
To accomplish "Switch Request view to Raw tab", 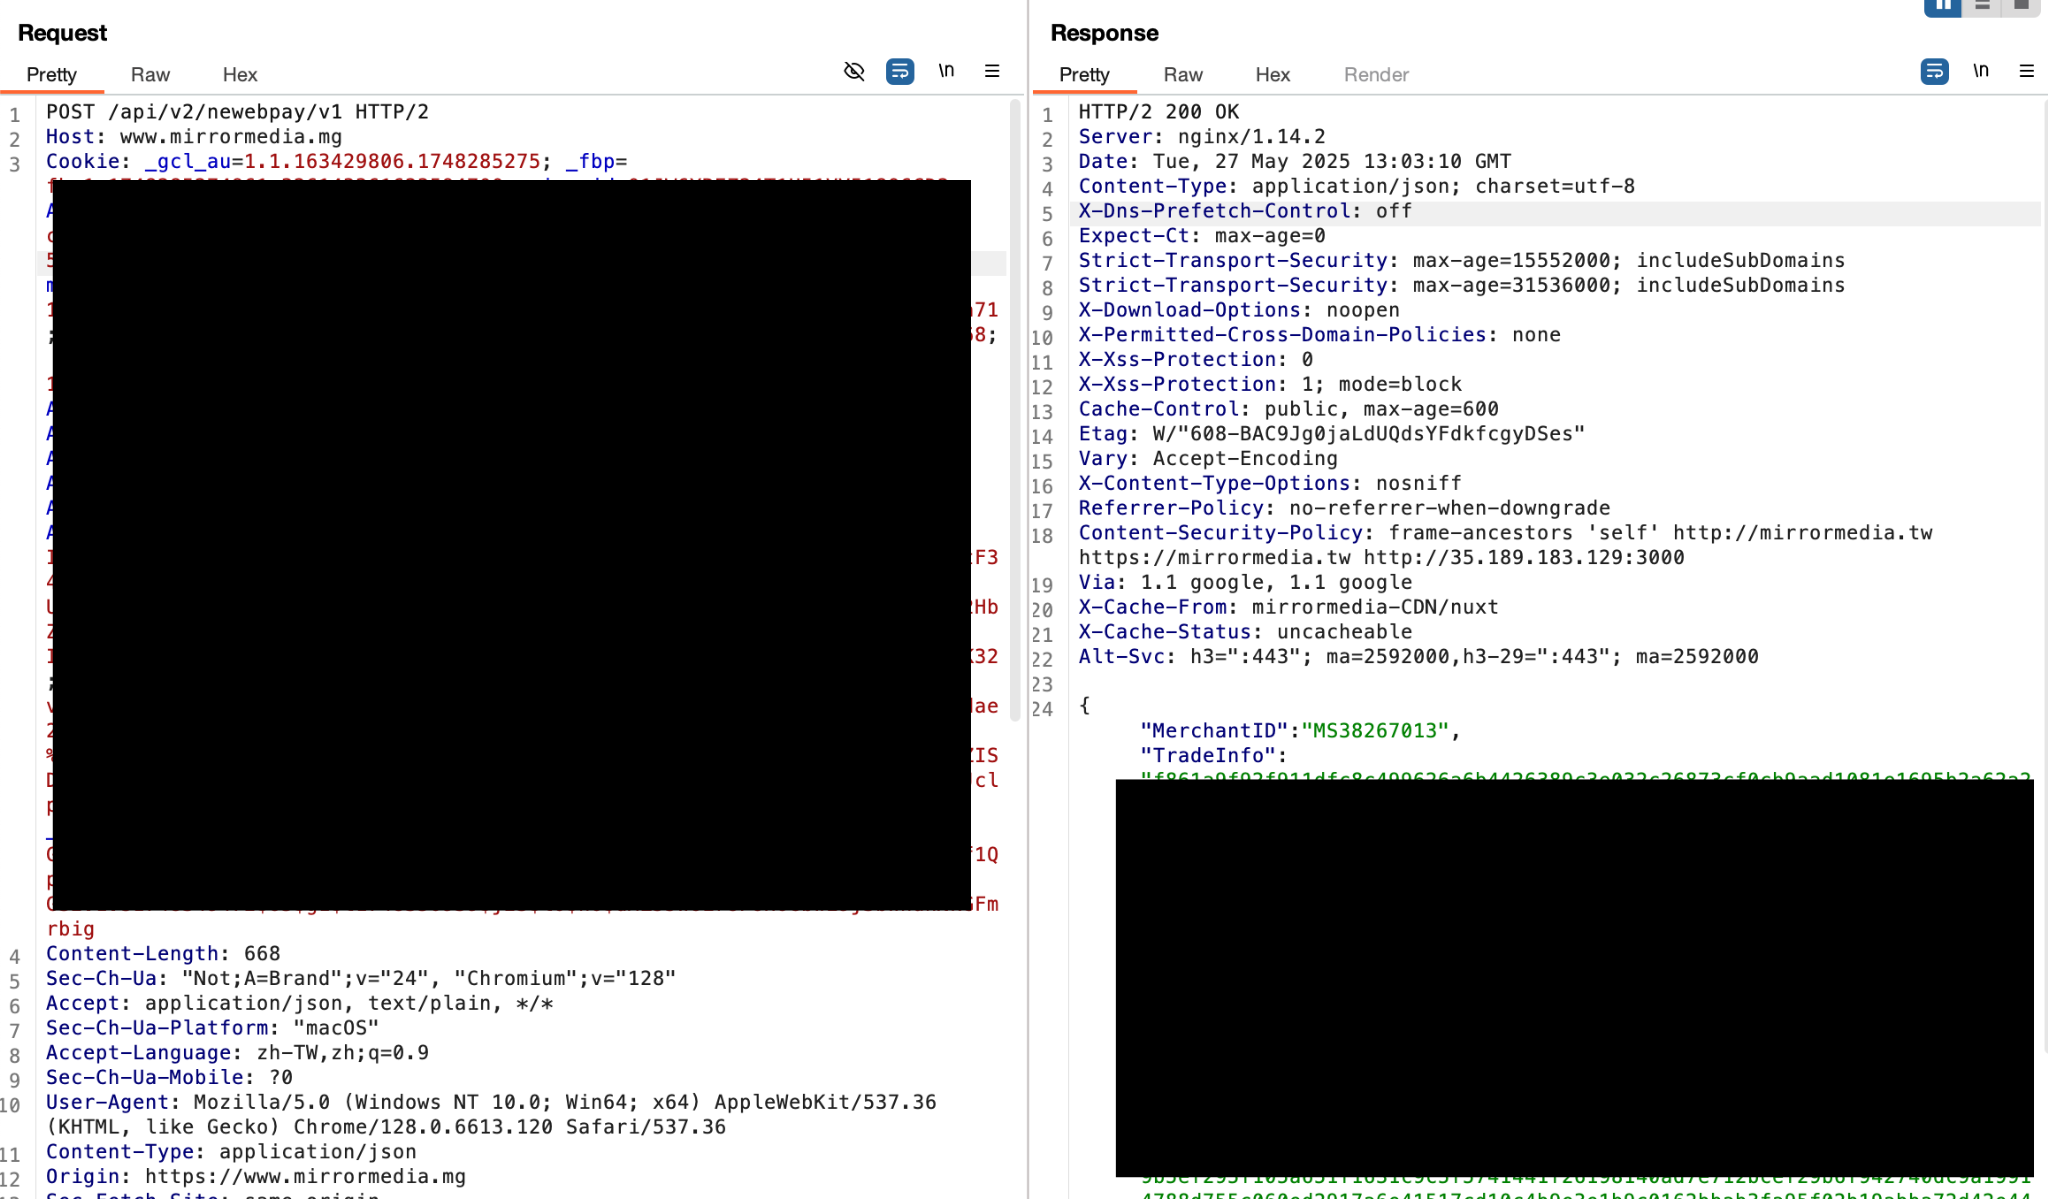I will coord(150,75).
